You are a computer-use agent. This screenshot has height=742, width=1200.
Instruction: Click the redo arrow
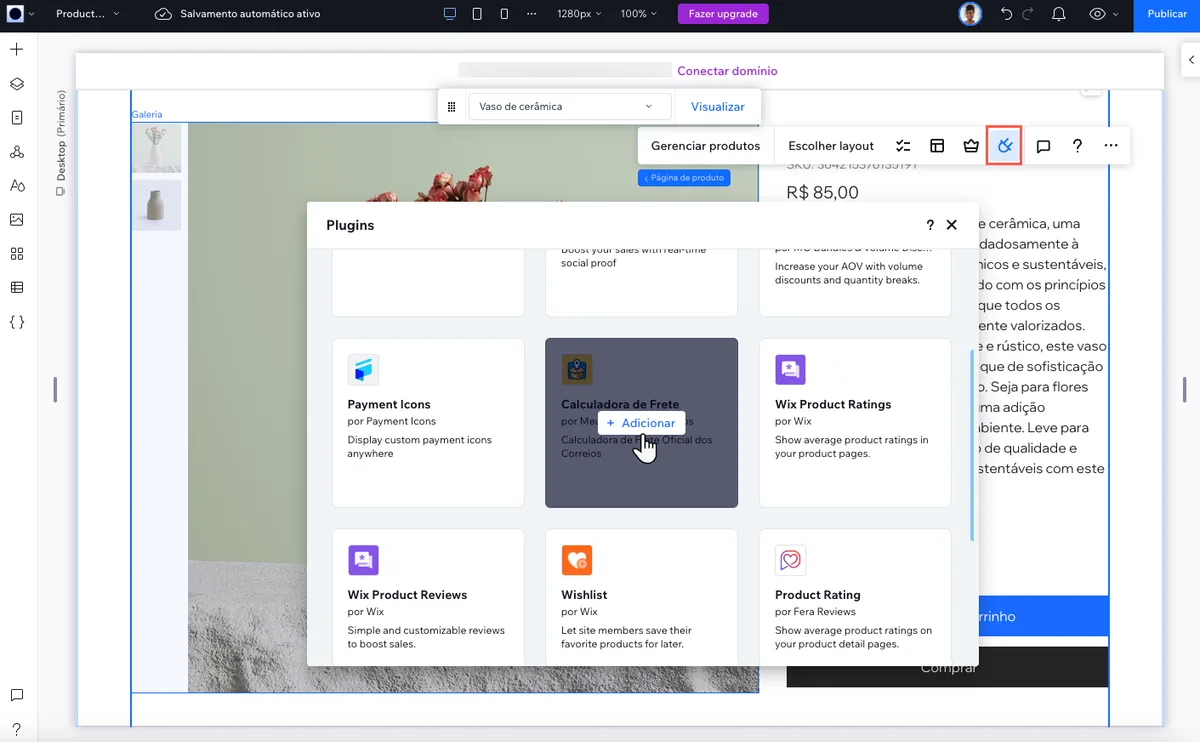(1030, 14)
